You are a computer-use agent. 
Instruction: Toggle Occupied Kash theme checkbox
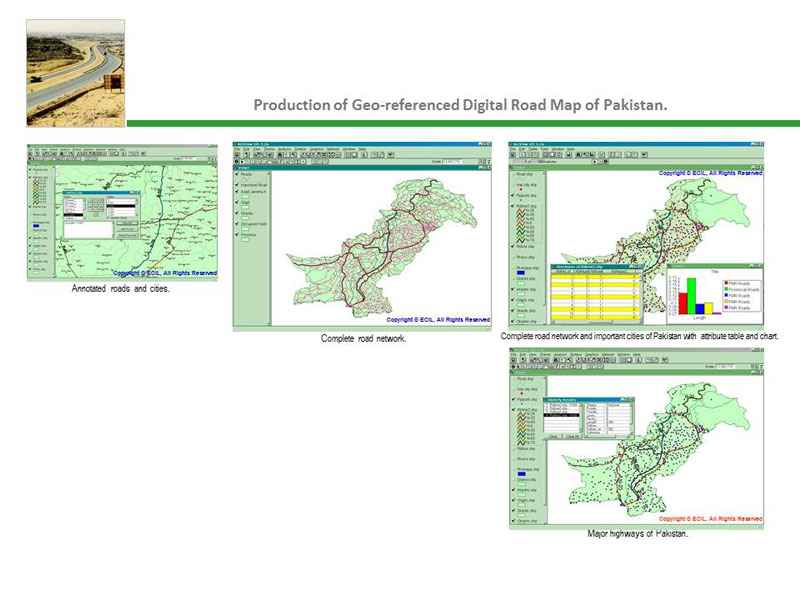pyautogui.click(x=237, y=224)
